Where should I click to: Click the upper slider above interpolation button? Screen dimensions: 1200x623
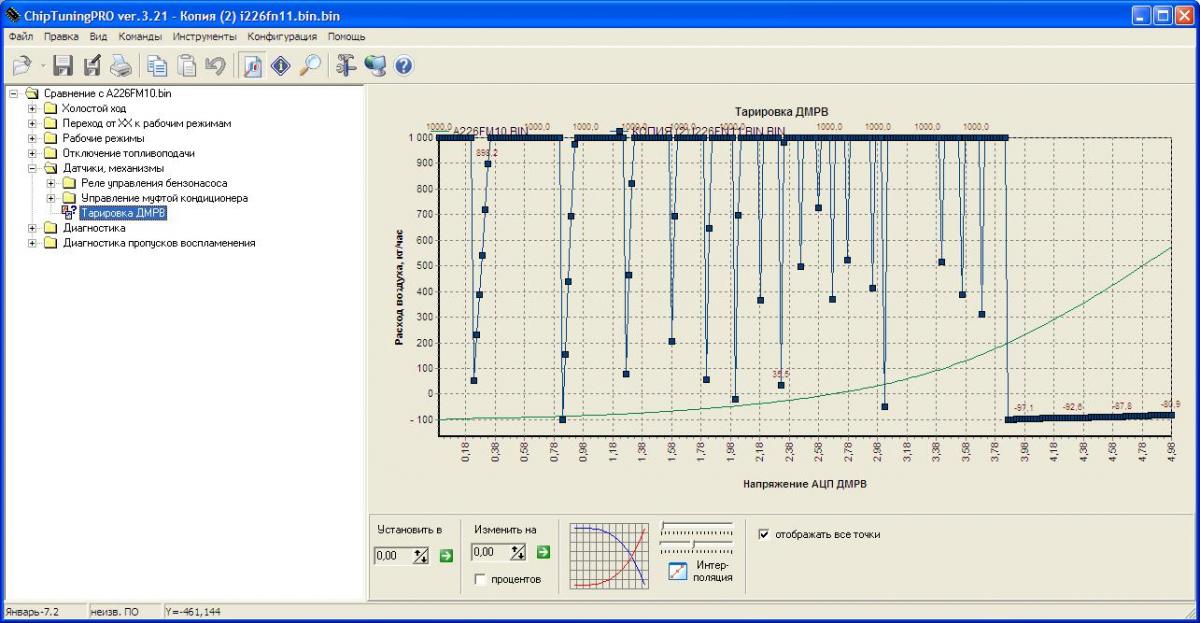(696, 525)
